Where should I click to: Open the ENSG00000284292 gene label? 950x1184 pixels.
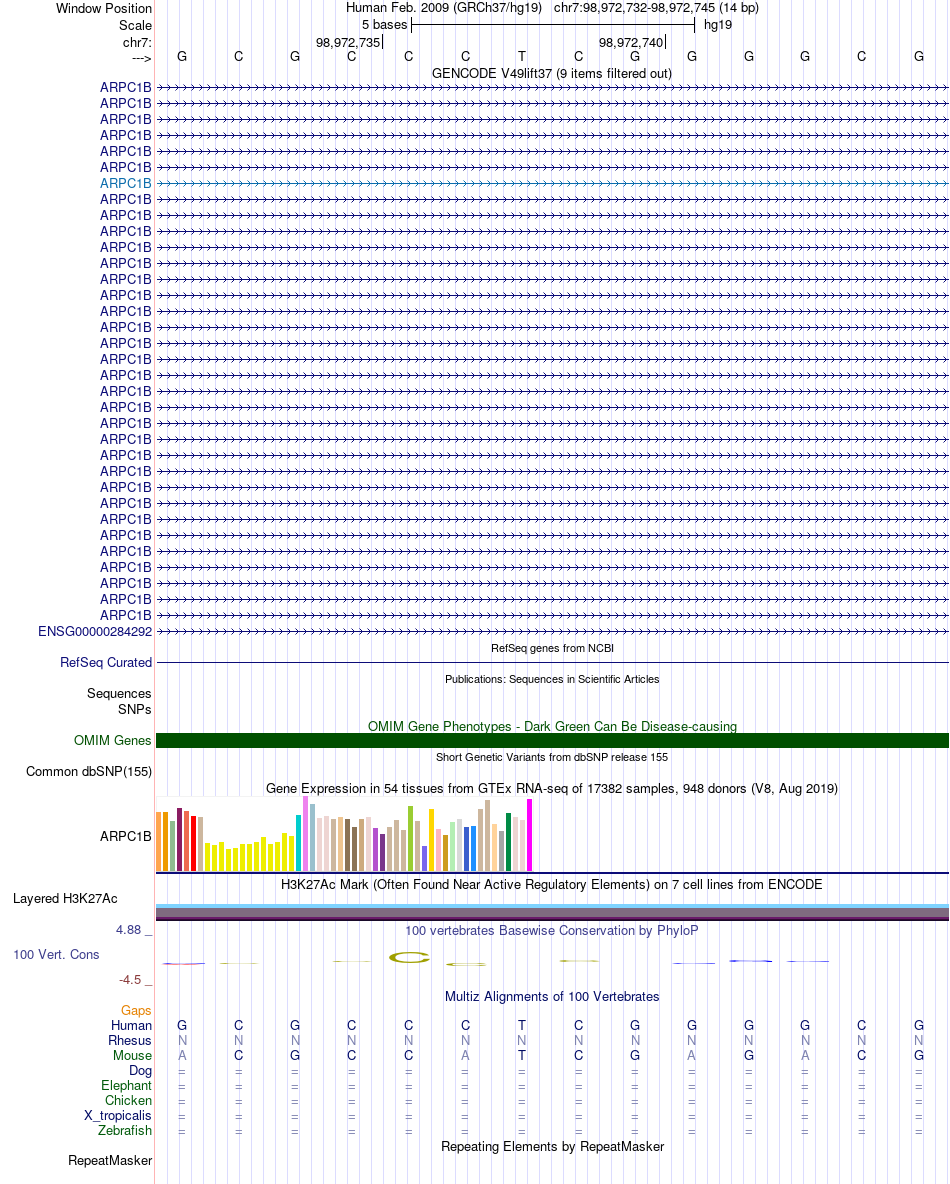(x=95, y=631)
